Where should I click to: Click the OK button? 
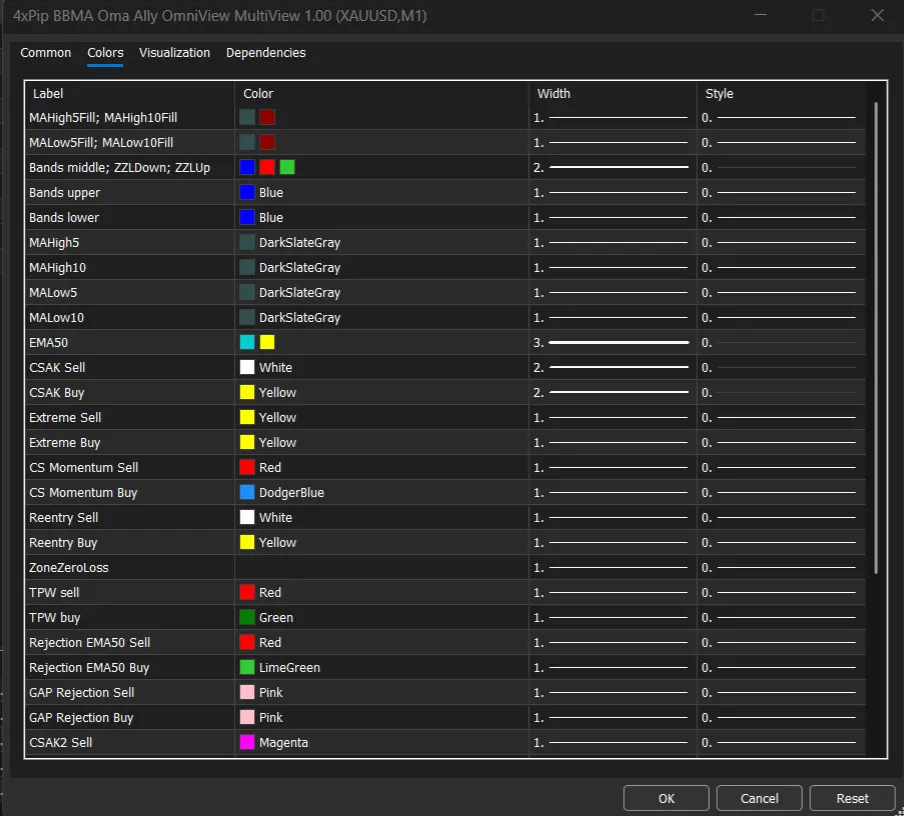click(666, 798)
